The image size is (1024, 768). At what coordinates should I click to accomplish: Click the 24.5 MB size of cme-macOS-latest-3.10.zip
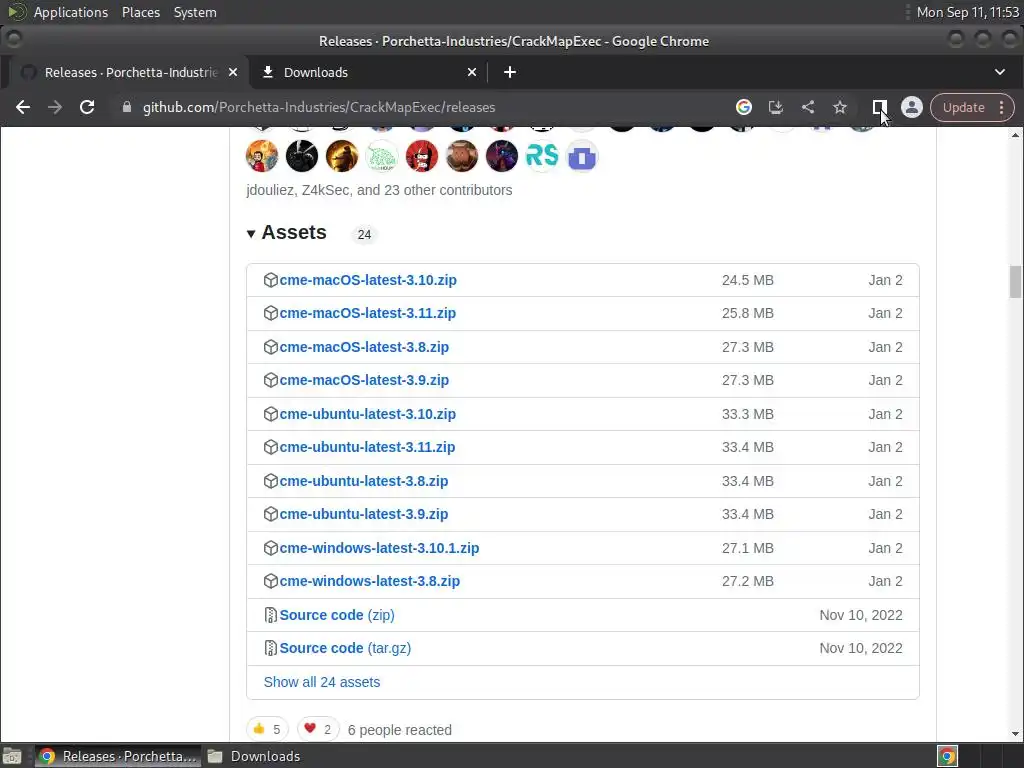tap(748, 280)
